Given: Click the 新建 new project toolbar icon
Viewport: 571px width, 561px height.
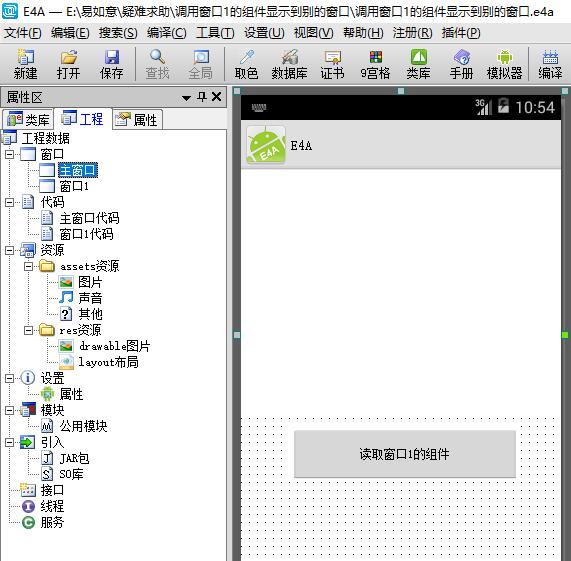Looking at the screenshot, I should tap(25, 65).
